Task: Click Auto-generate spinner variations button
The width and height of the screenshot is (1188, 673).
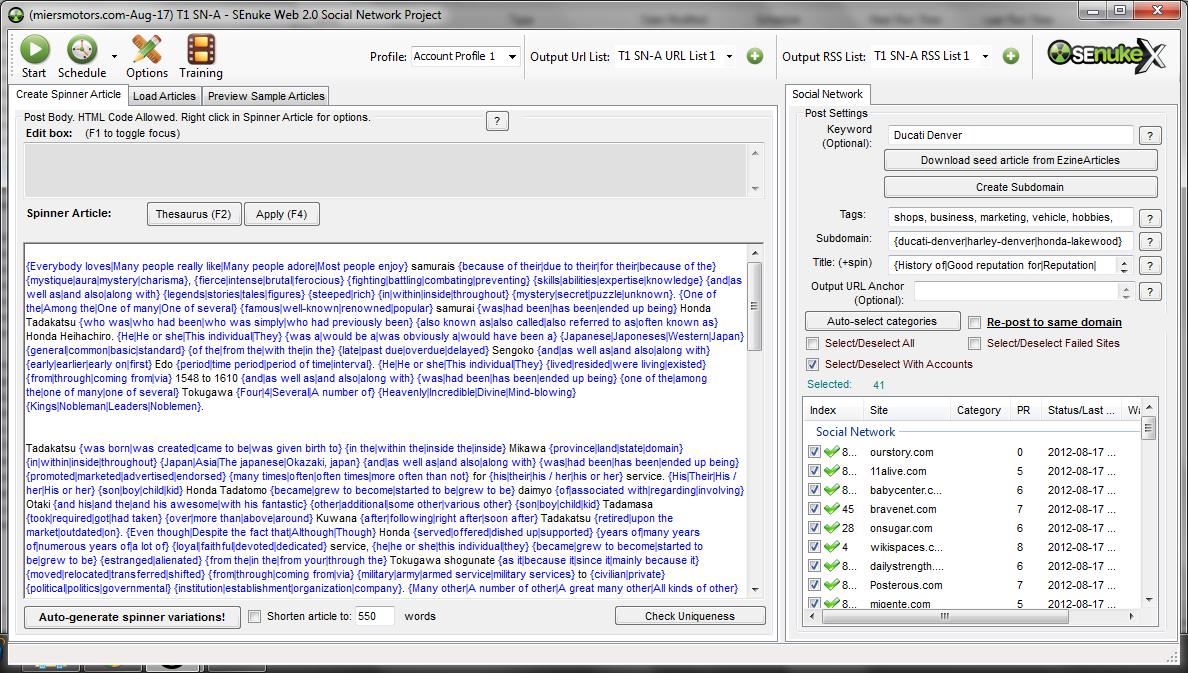Action: (x=132, y=617)
